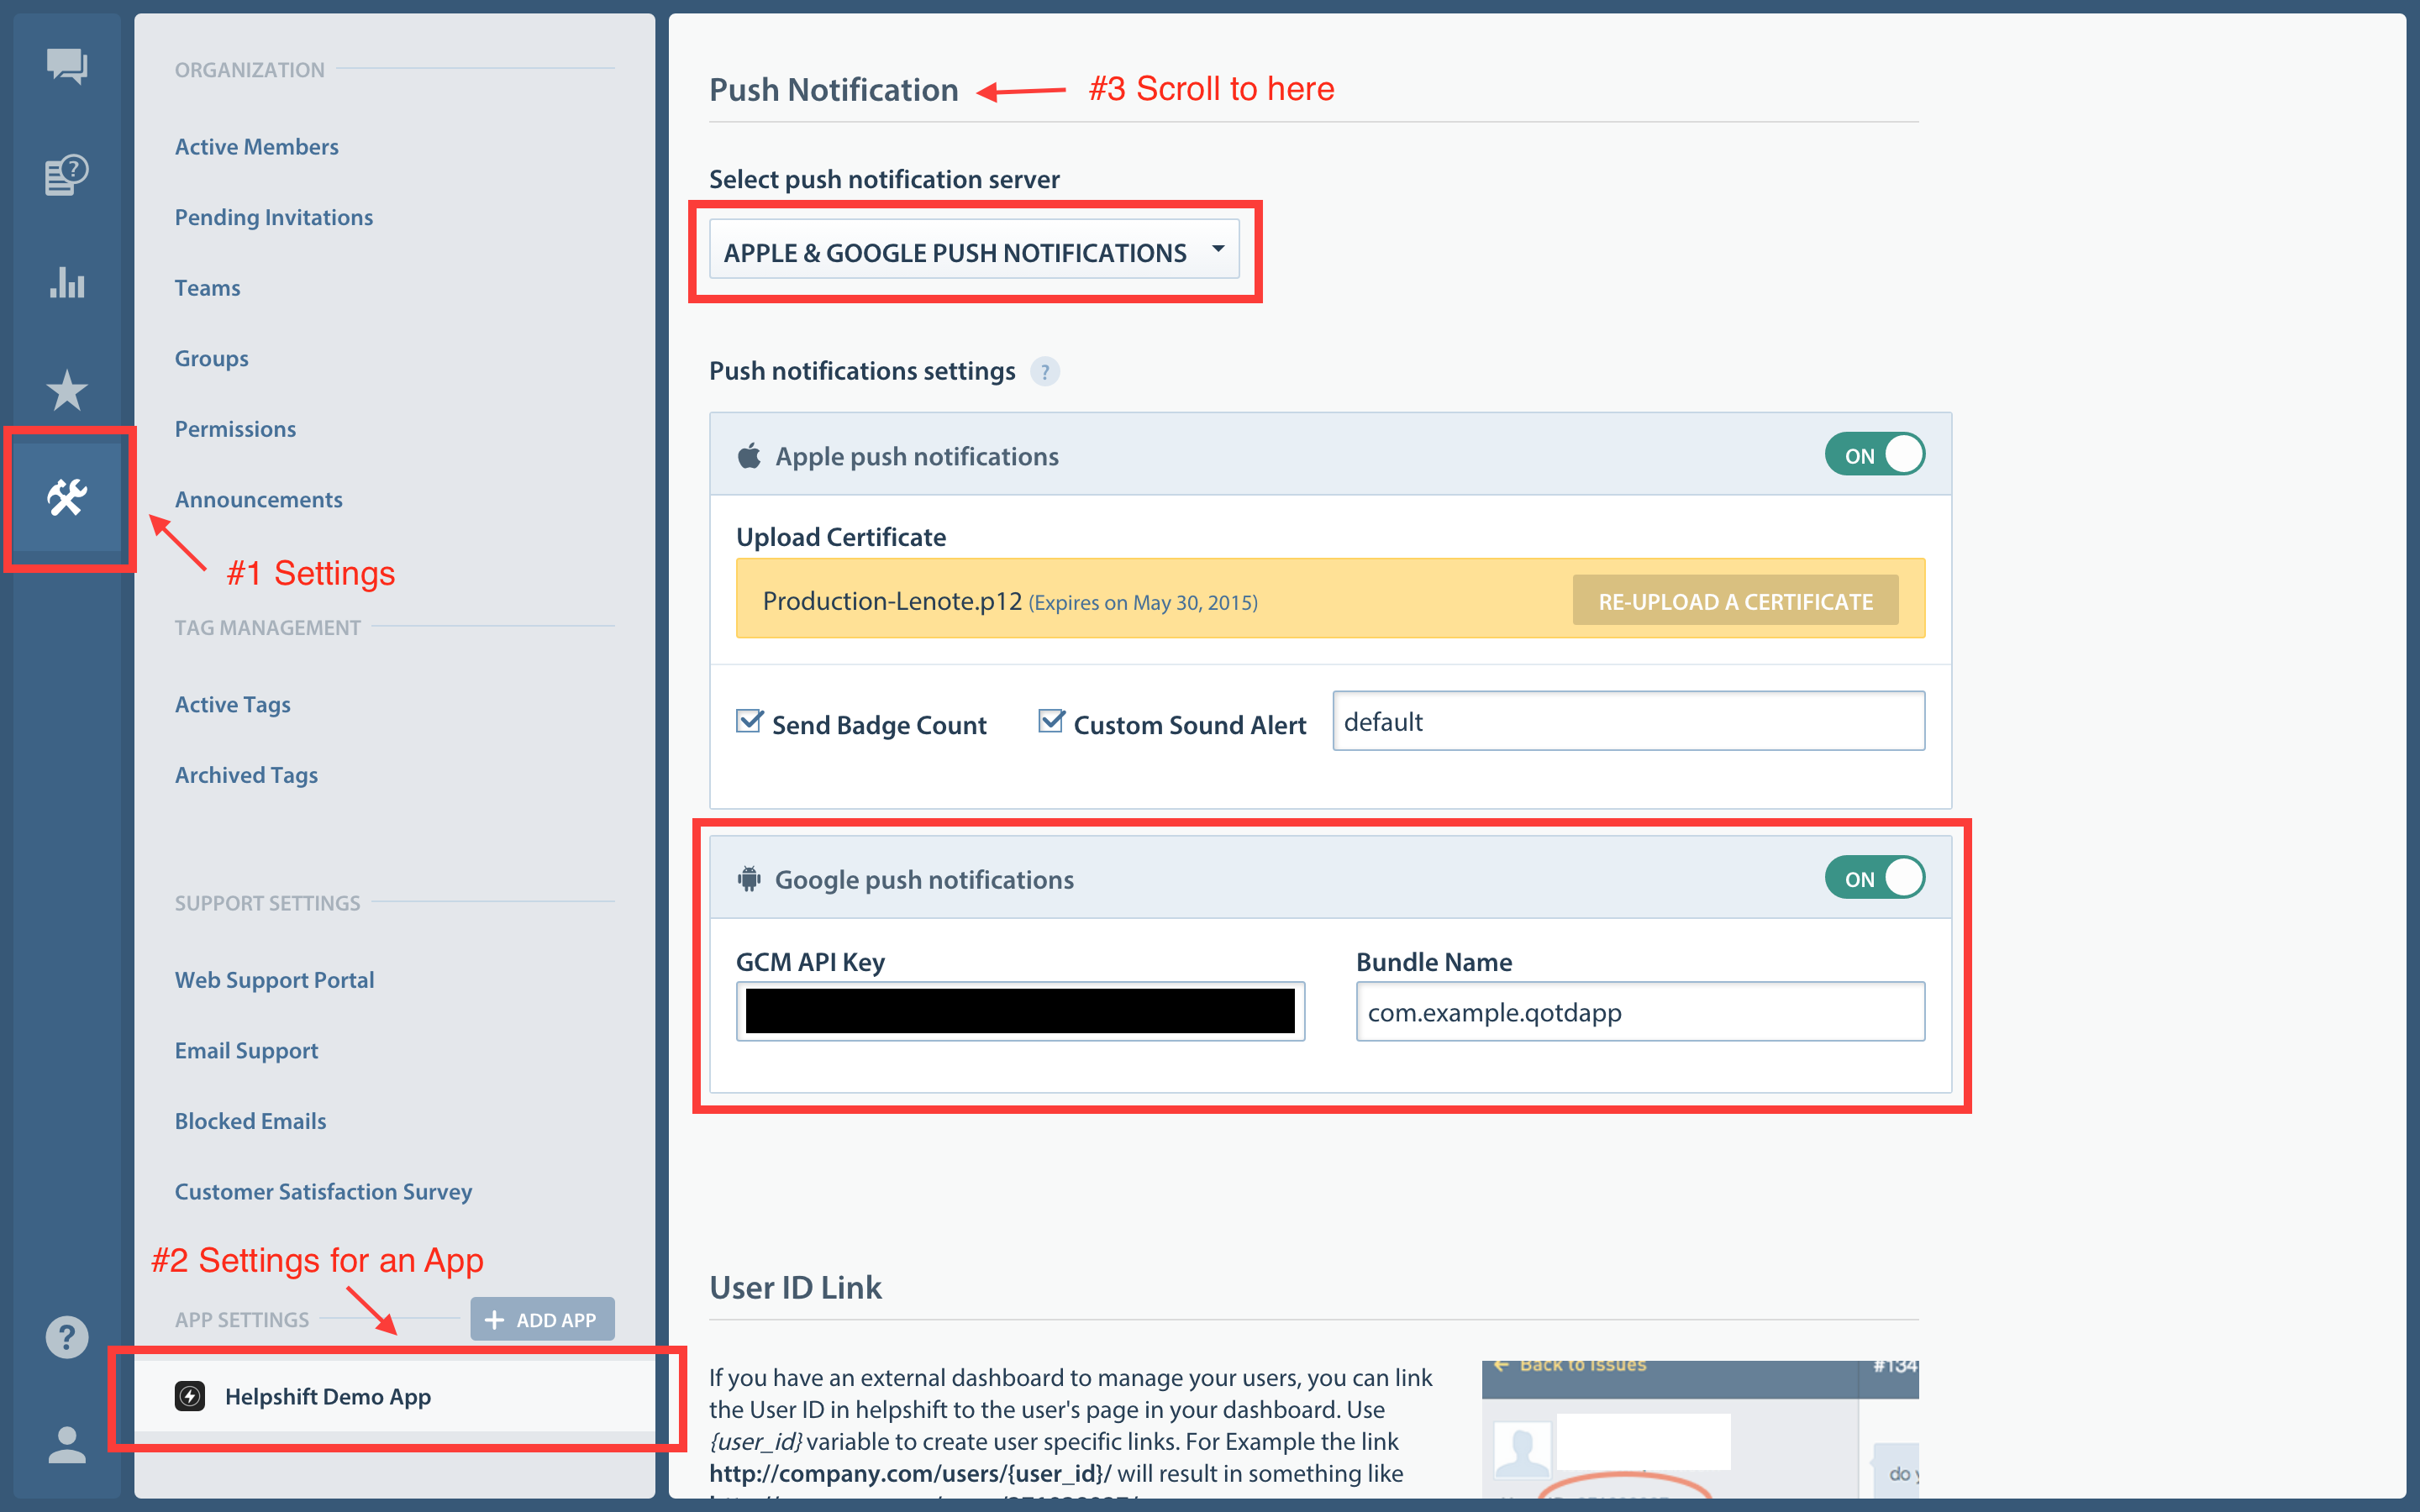
Task: Turn off Apple push notifications
Action: coord(1874,454)
